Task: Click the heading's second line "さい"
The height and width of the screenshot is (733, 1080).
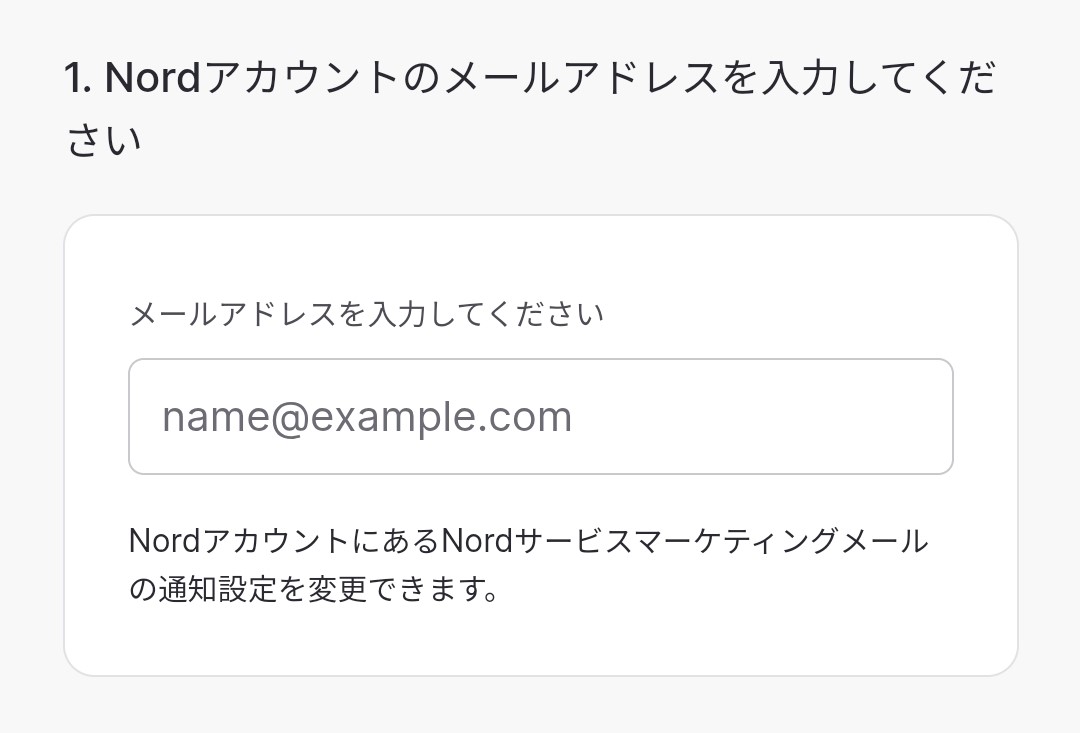Action: point(104,141)
